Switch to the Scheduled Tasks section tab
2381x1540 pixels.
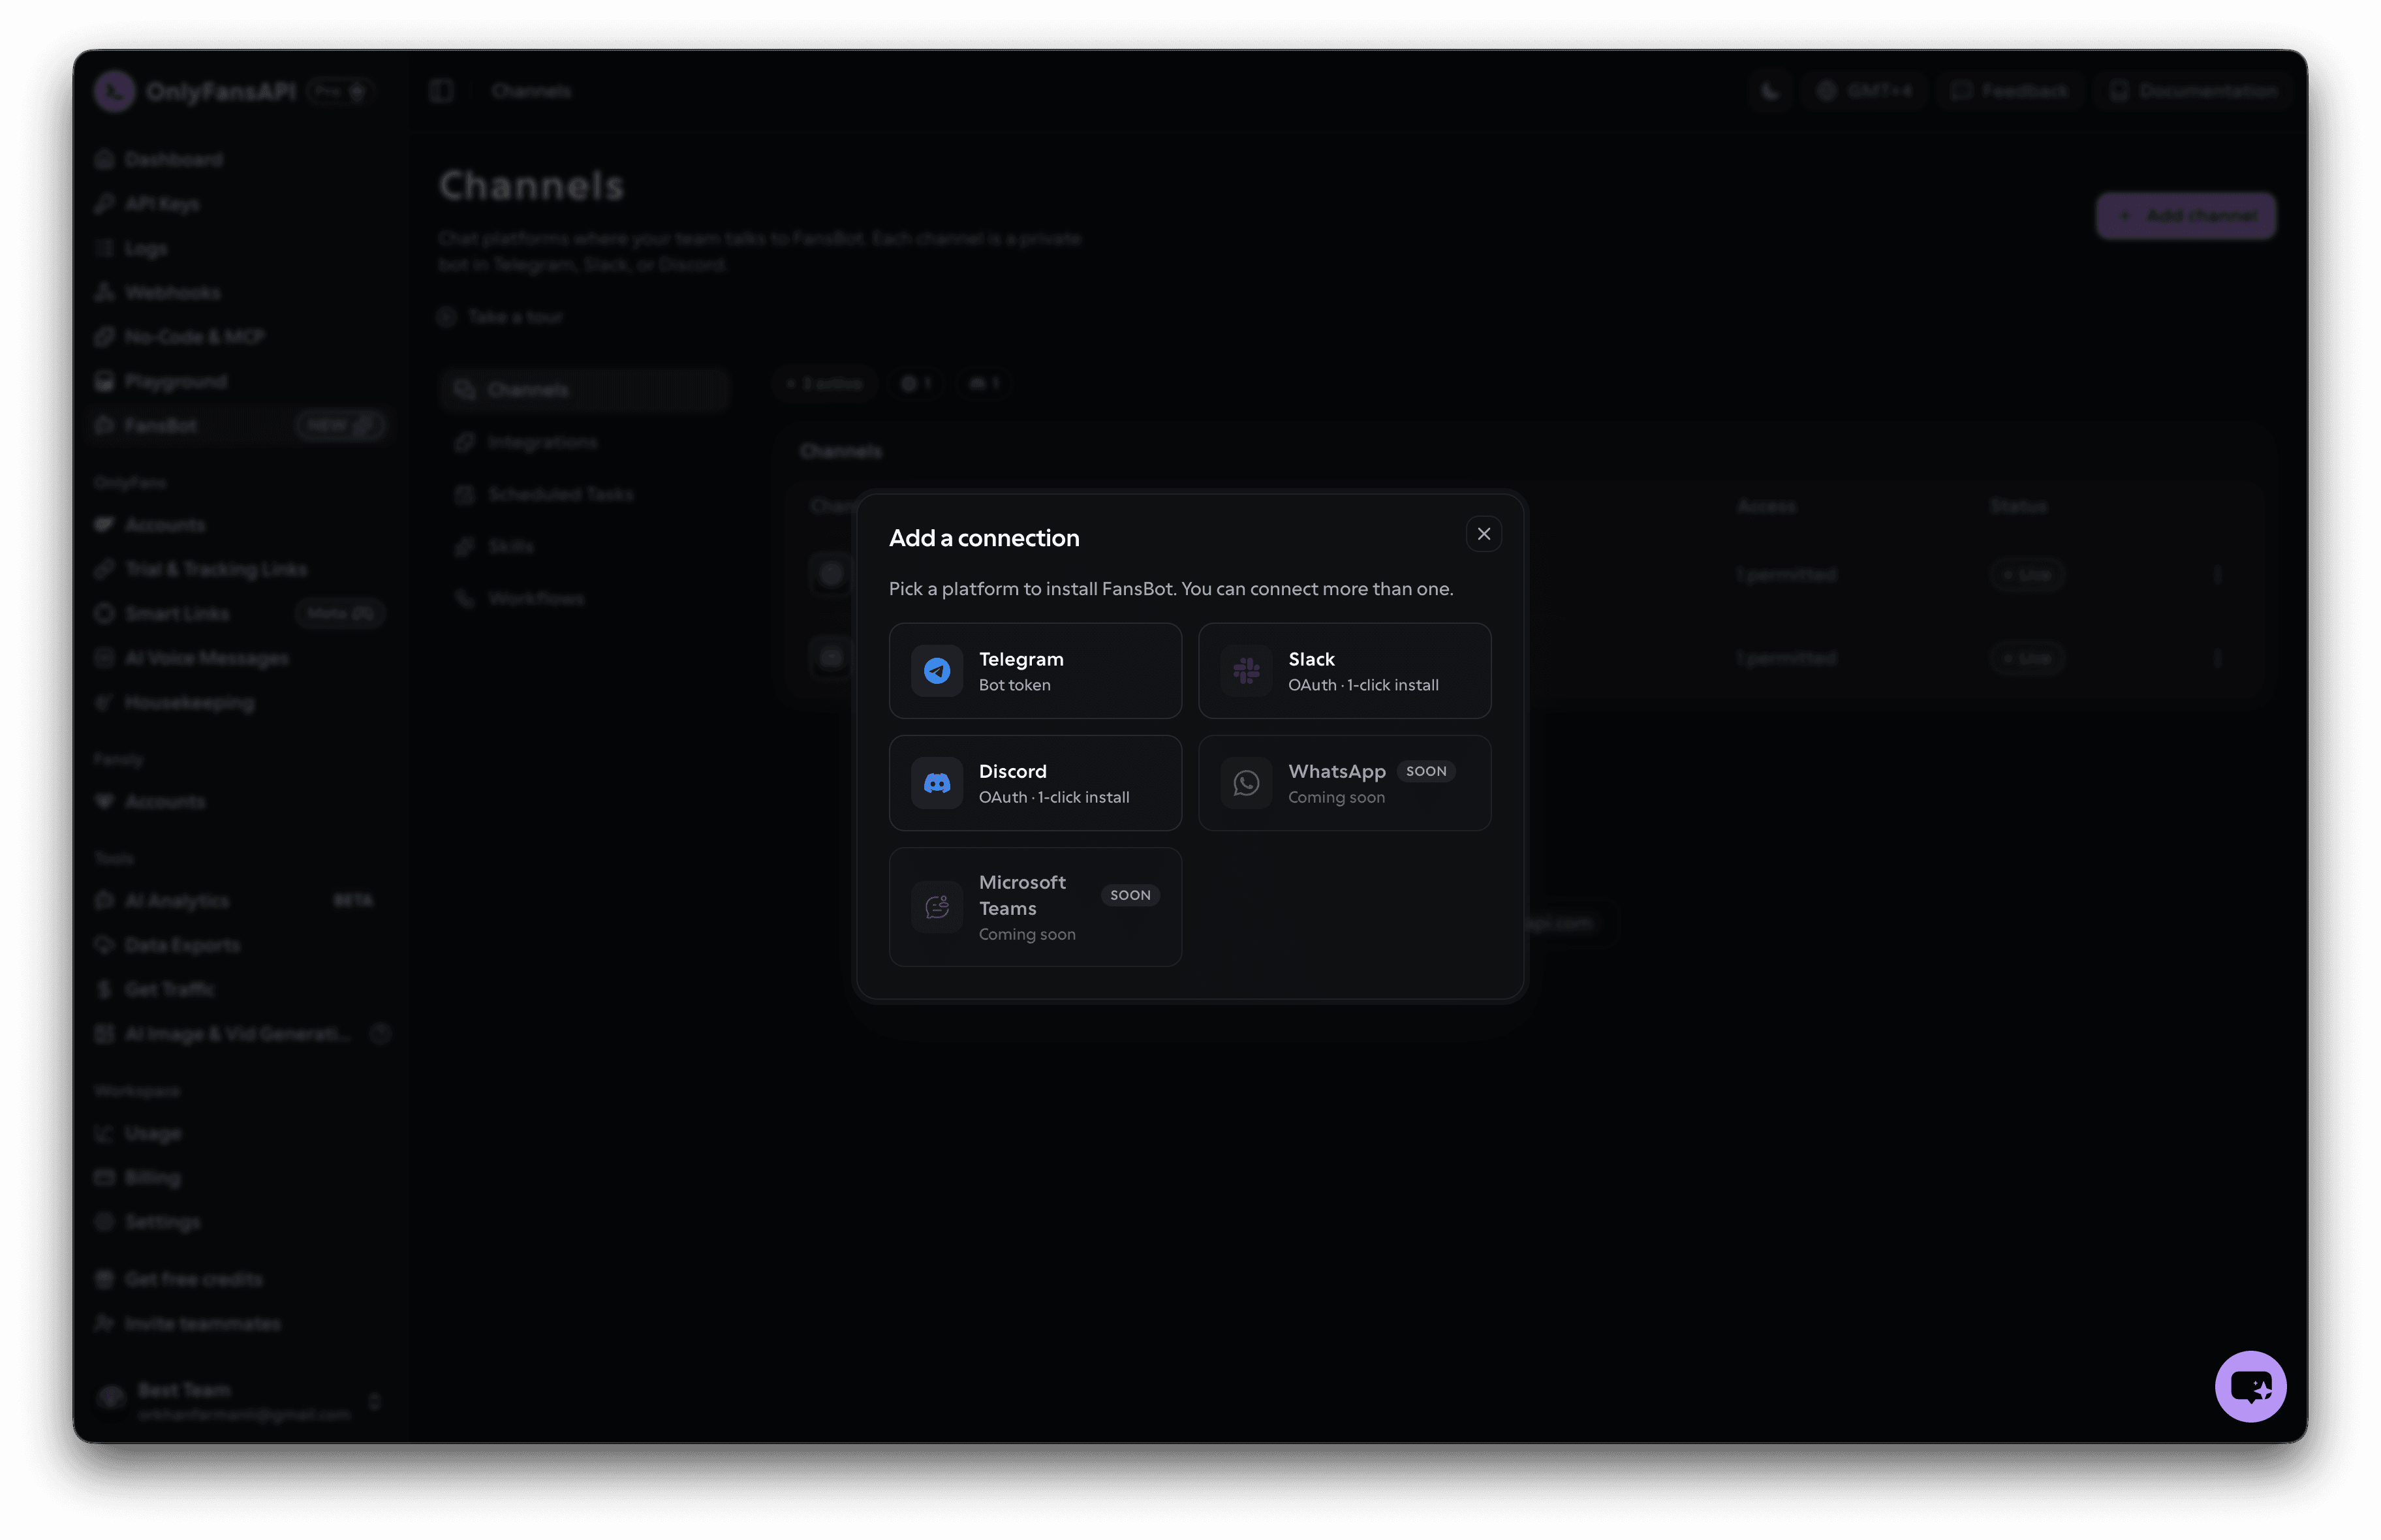coord(584,494)
